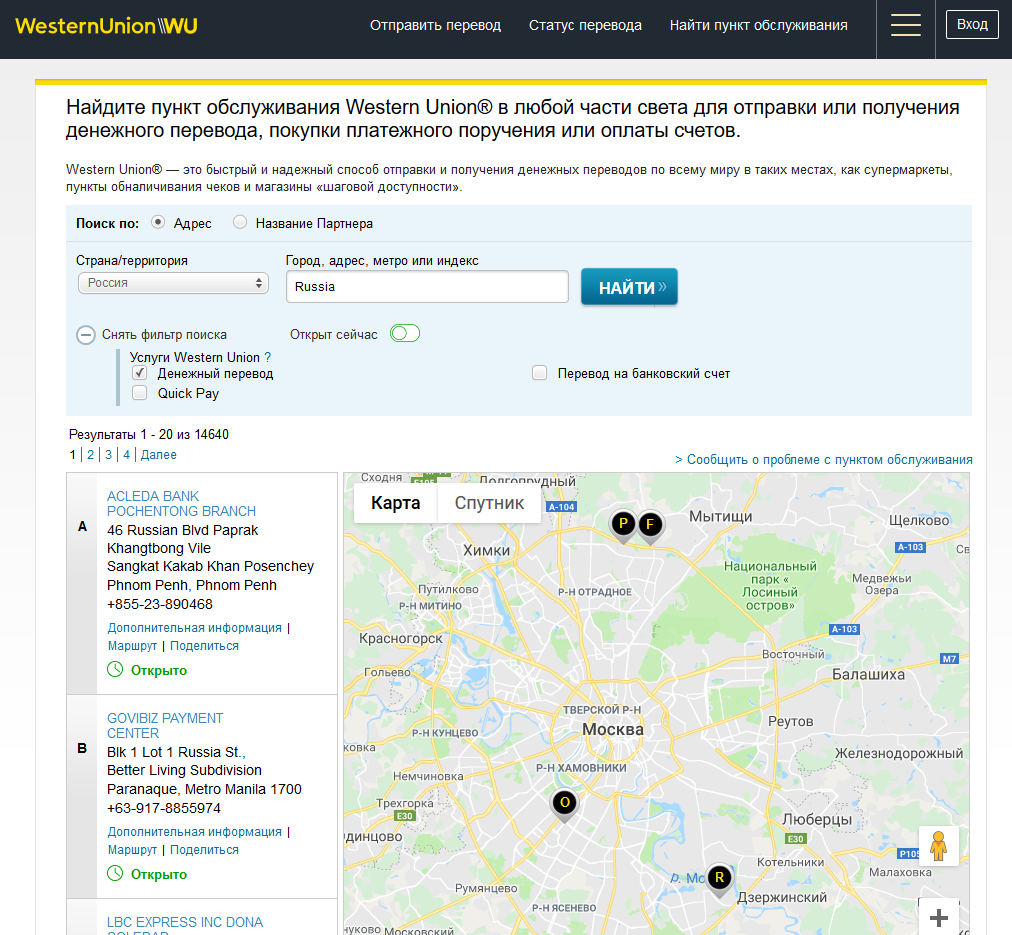The width and height of the screenshot is (1012, 935).
Task: Click the Красногорск label on the map
Action: (x=401, y=639)
